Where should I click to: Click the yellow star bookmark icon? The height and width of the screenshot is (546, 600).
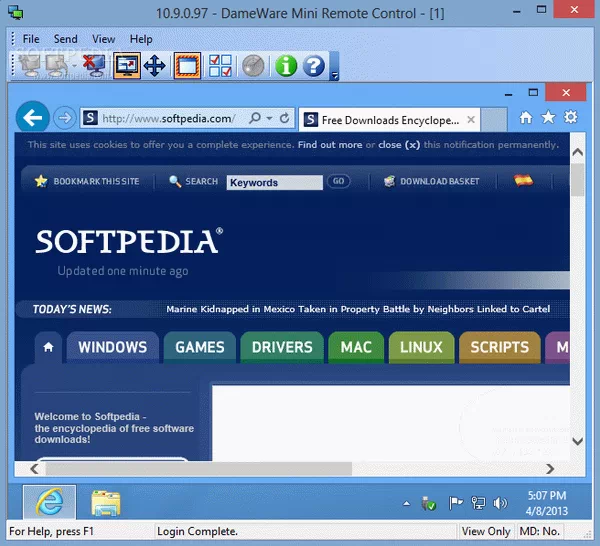pyautogui.click(x=41, y=181)
